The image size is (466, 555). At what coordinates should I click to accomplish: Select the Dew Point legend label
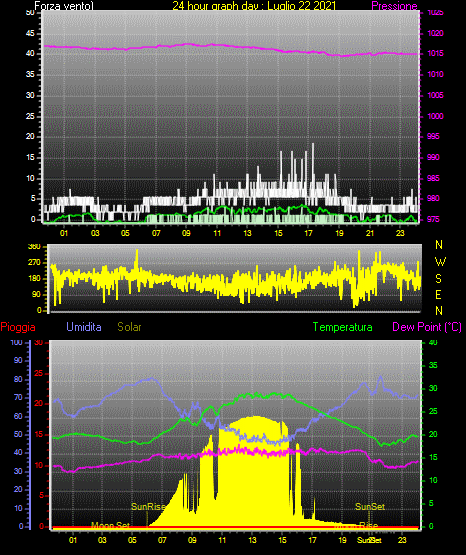click(427, 327)
